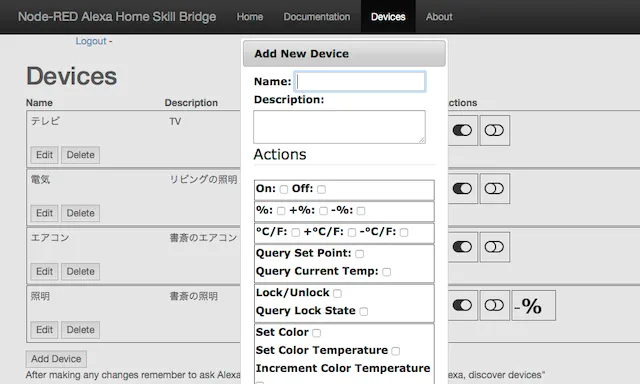
Task: Click the TV description text
Action: (x=175, y=122)
